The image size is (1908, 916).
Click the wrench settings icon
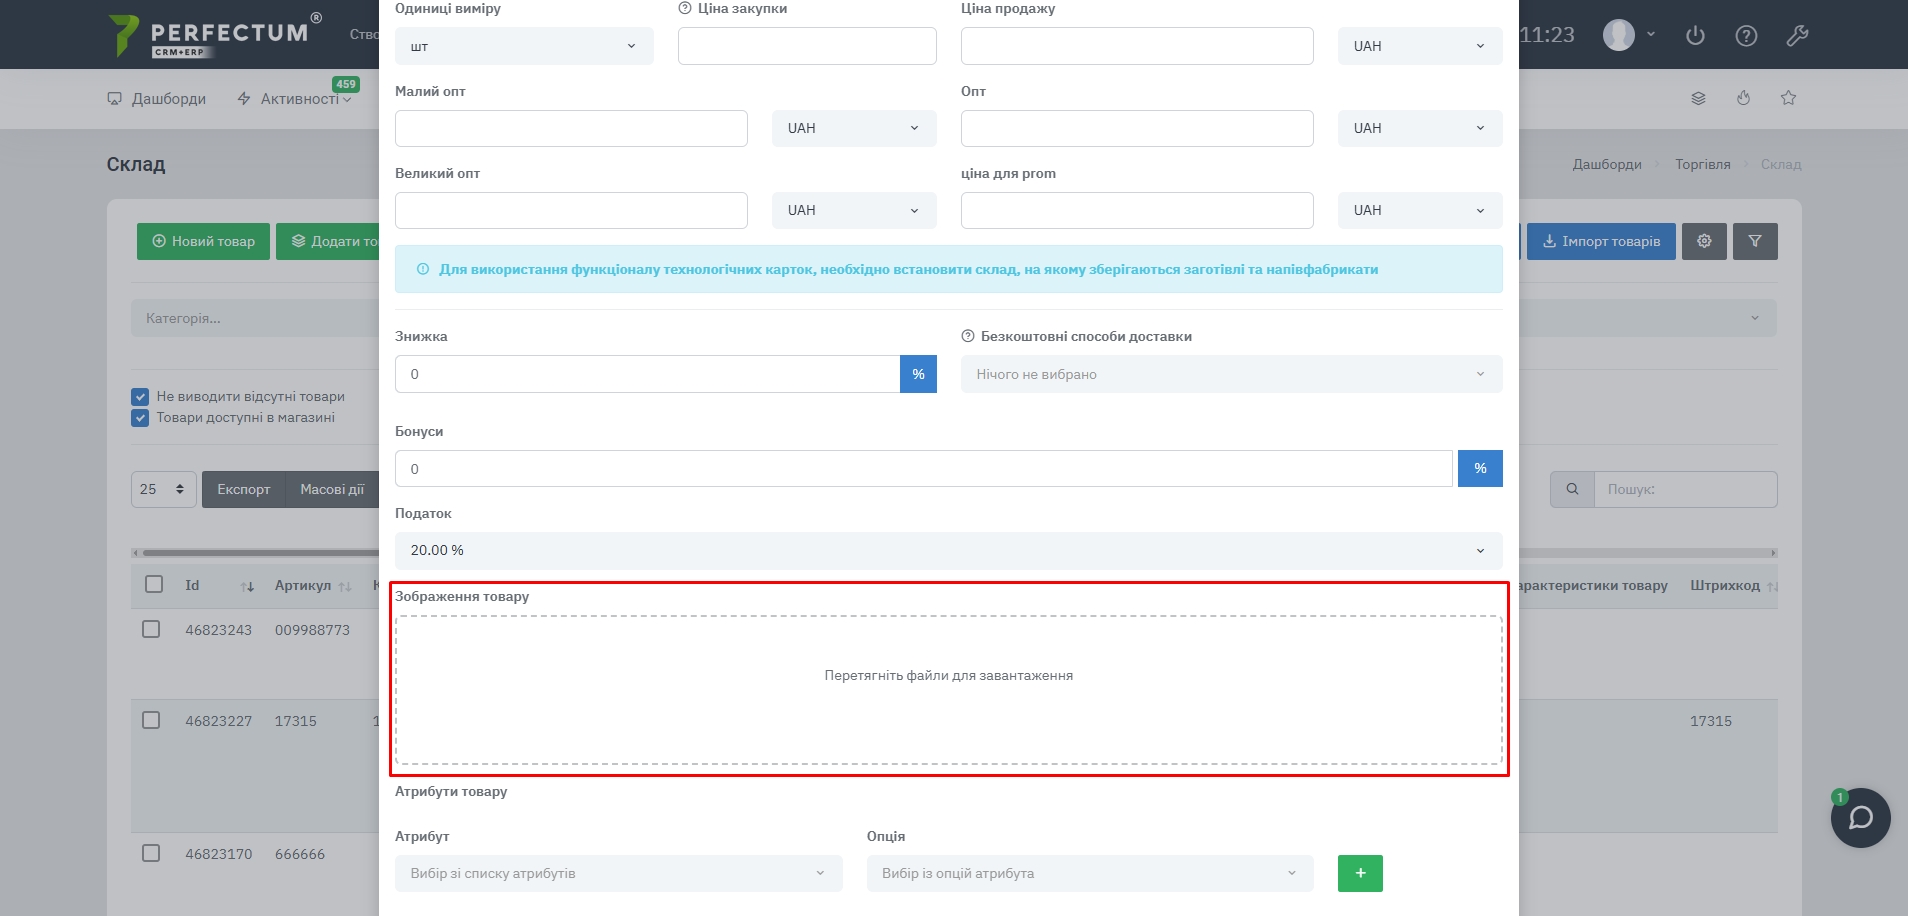click(1797, 36)
